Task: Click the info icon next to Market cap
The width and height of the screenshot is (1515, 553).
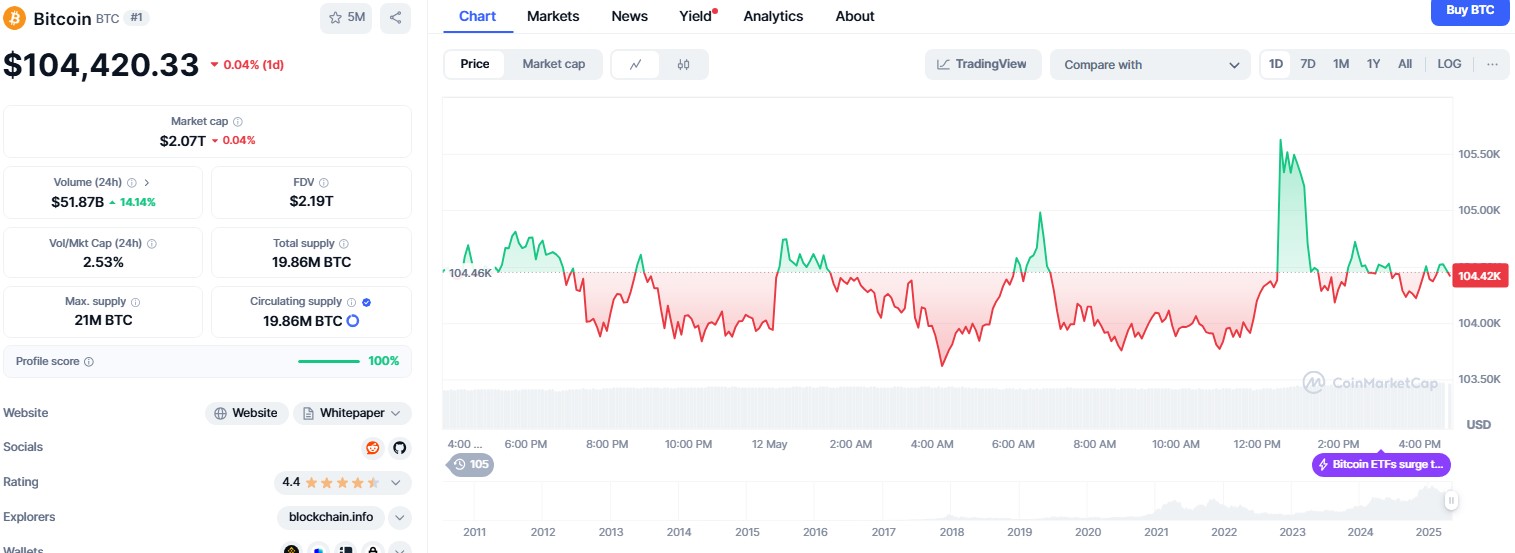Action: (x=238, y=121)
